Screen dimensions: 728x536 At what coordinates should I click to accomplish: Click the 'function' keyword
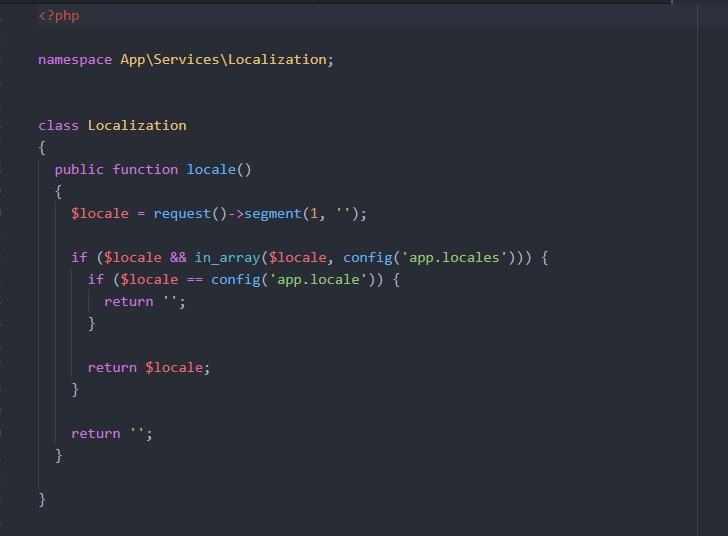coord(145,170)
